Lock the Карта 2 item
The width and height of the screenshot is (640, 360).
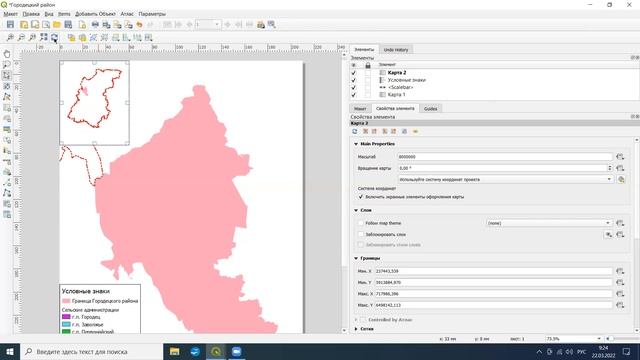point(368,73)
